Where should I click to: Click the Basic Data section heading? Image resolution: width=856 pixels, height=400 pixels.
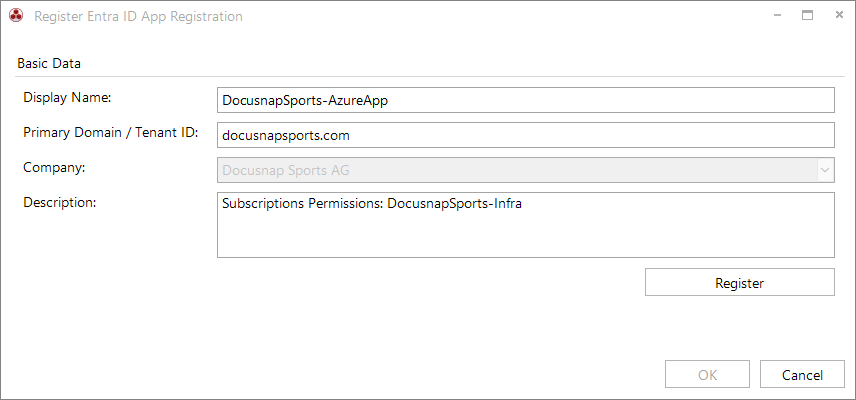click(x=49, y=63)
